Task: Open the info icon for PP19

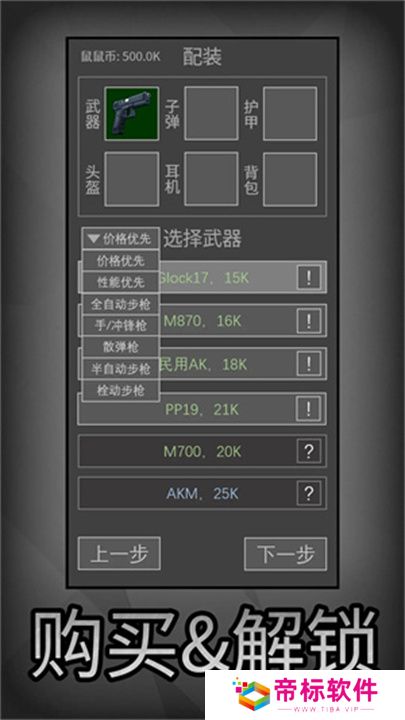Action: 309,408
